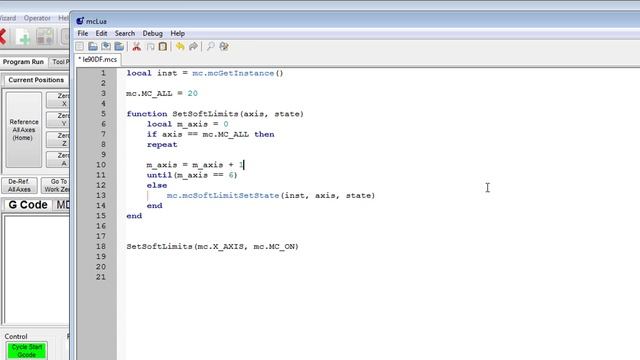Screen dimensions: 640x360
Task: Switch to the Program Run tab
Action: (23, 62)
